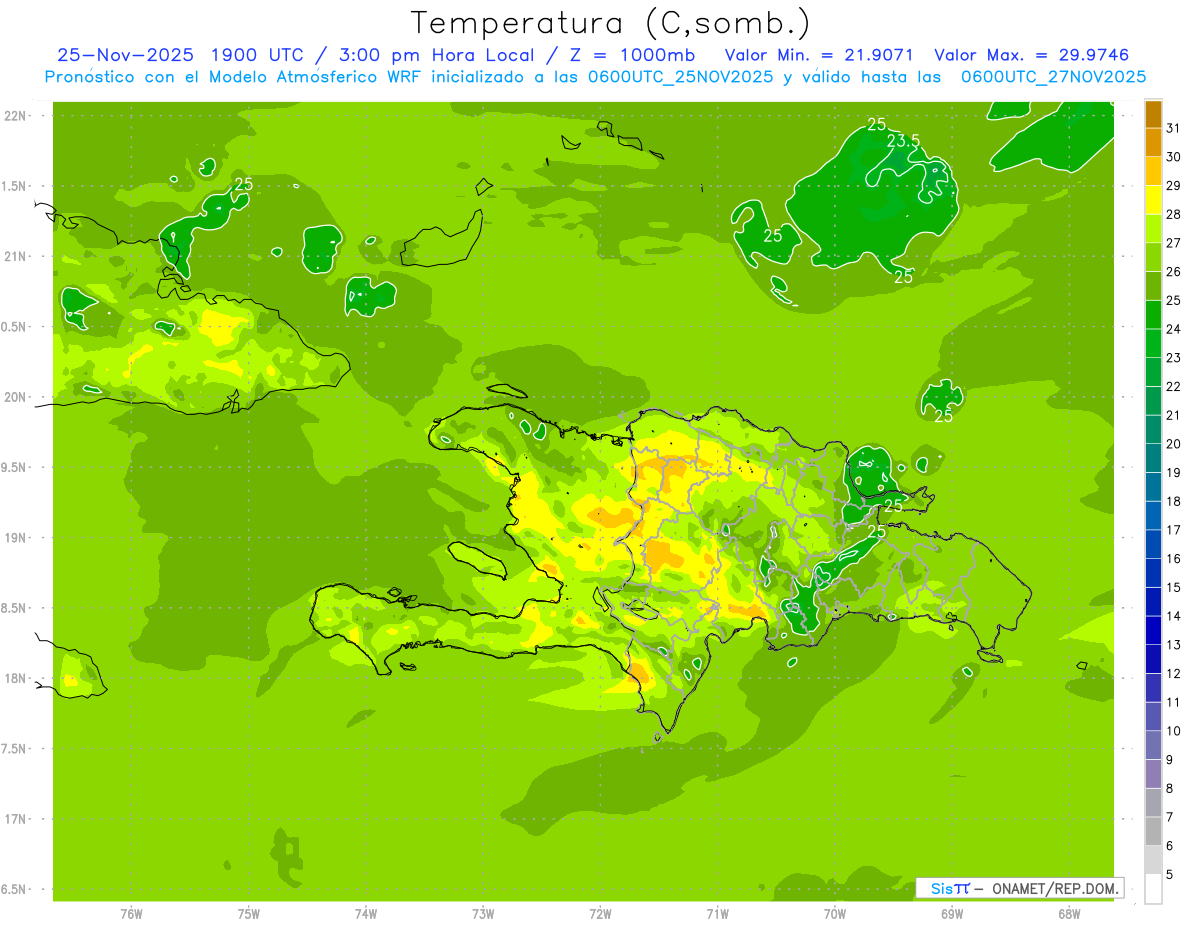The height and width of the screenshot is (927, 1200).
Task: Click the "74W" longitude label
Action: tap(366, 914)
